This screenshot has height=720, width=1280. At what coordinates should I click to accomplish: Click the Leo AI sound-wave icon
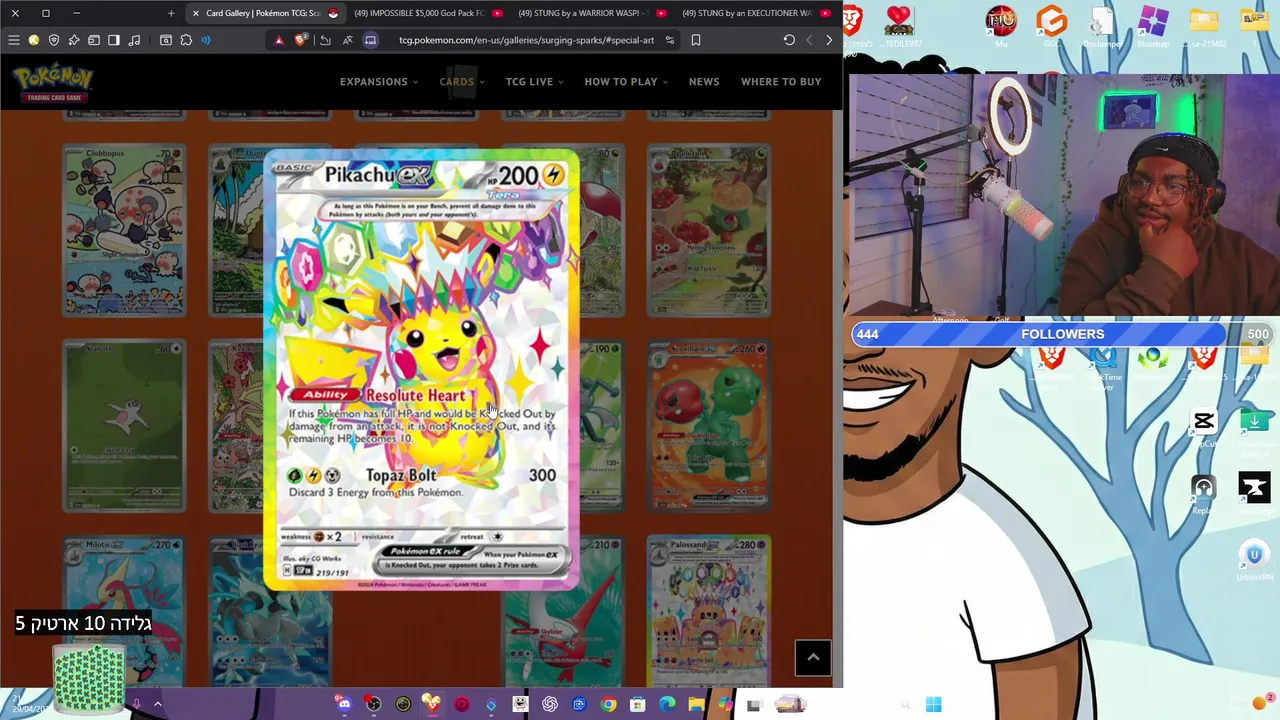click(x=206, y=40)
